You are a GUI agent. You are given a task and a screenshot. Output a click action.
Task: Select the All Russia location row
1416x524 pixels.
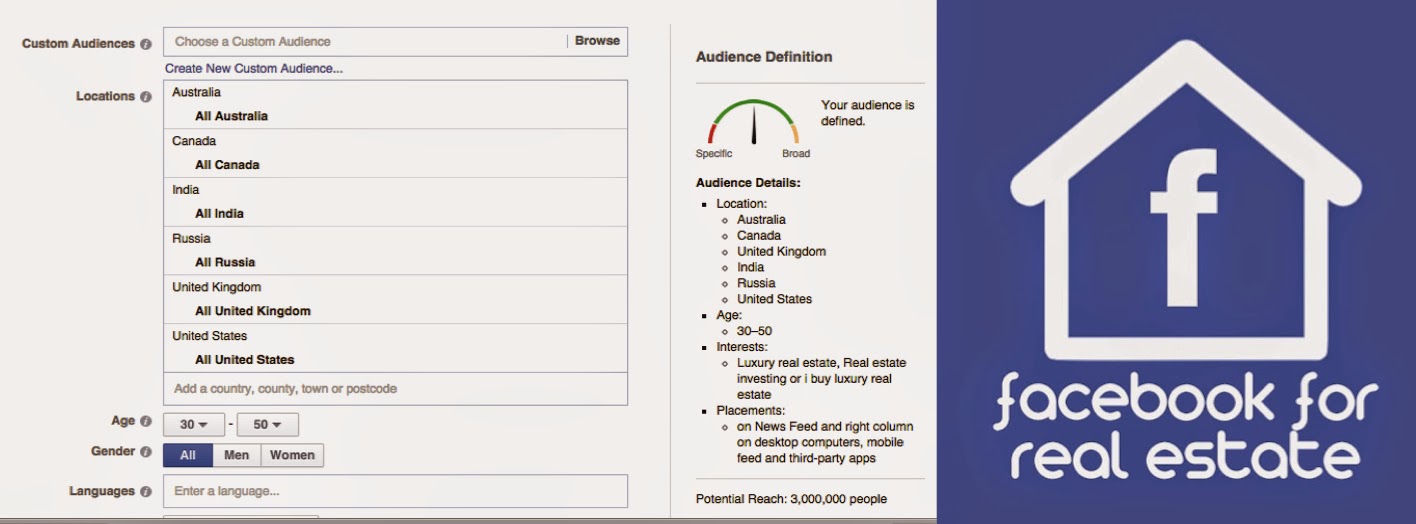pyautogui.click(x=395, y=263)
